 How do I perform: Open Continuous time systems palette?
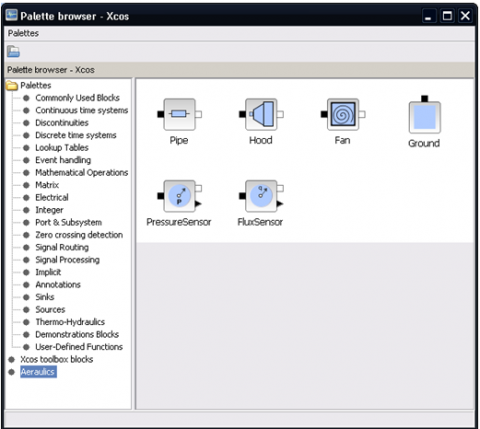point(82,110)
